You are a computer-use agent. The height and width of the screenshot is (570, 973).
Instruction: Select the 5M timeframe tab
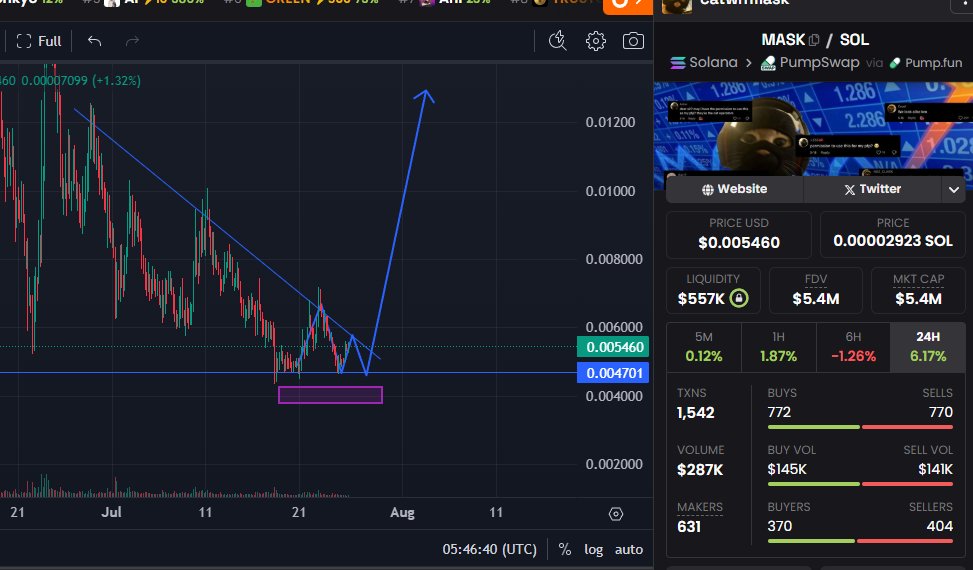click(704, 347)
